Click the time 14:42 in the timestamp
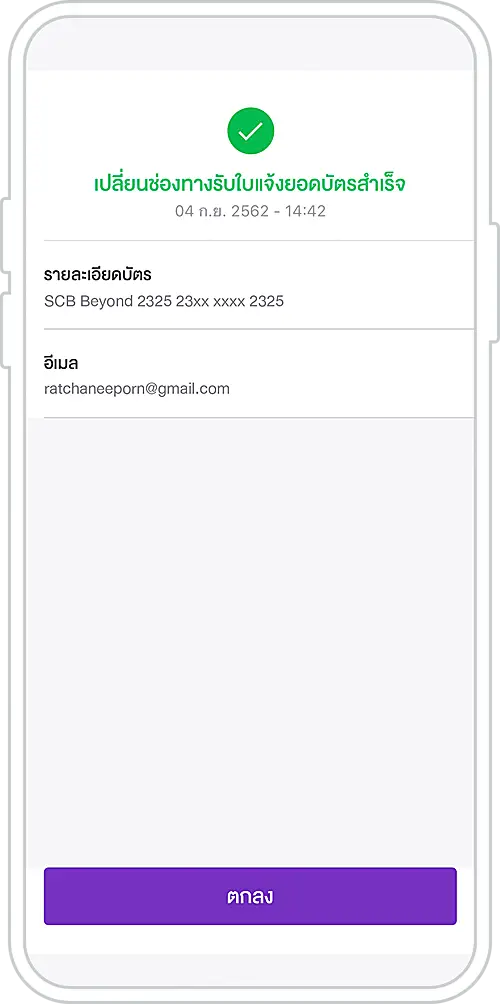500x1004 pixels. coord(306,211)
